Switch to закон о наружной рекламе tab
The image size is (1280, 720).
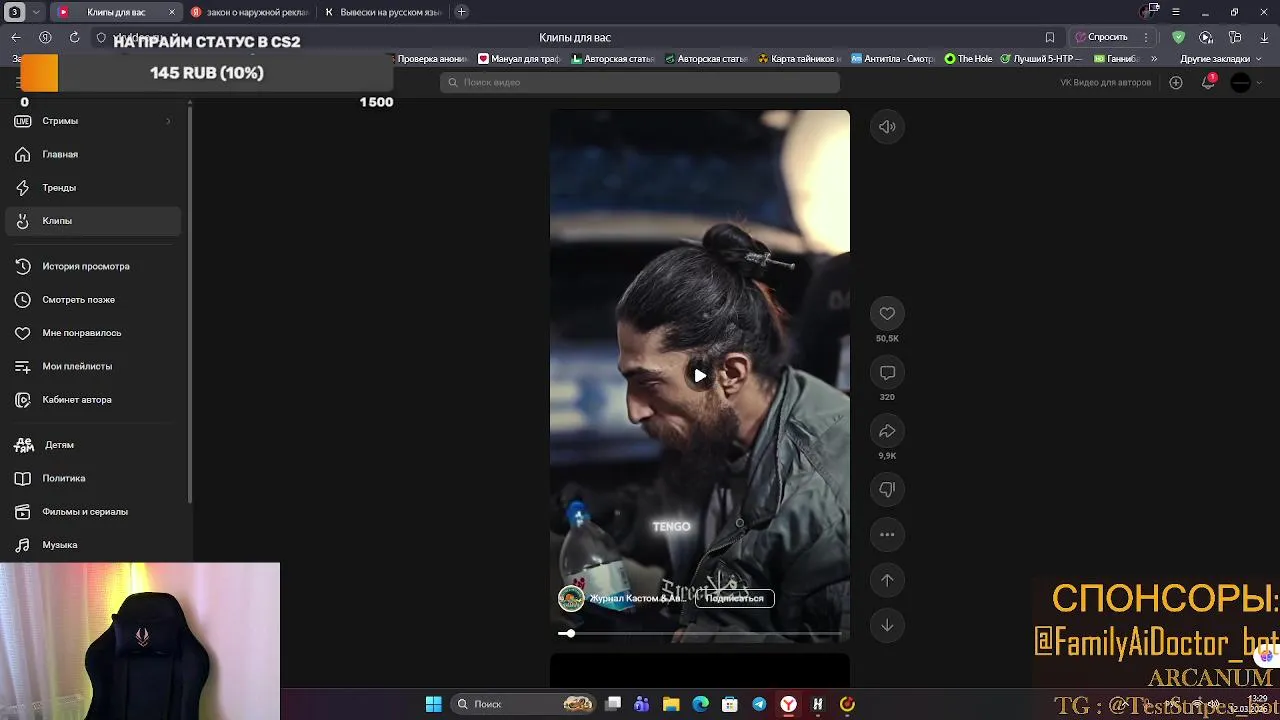[250, 12]
